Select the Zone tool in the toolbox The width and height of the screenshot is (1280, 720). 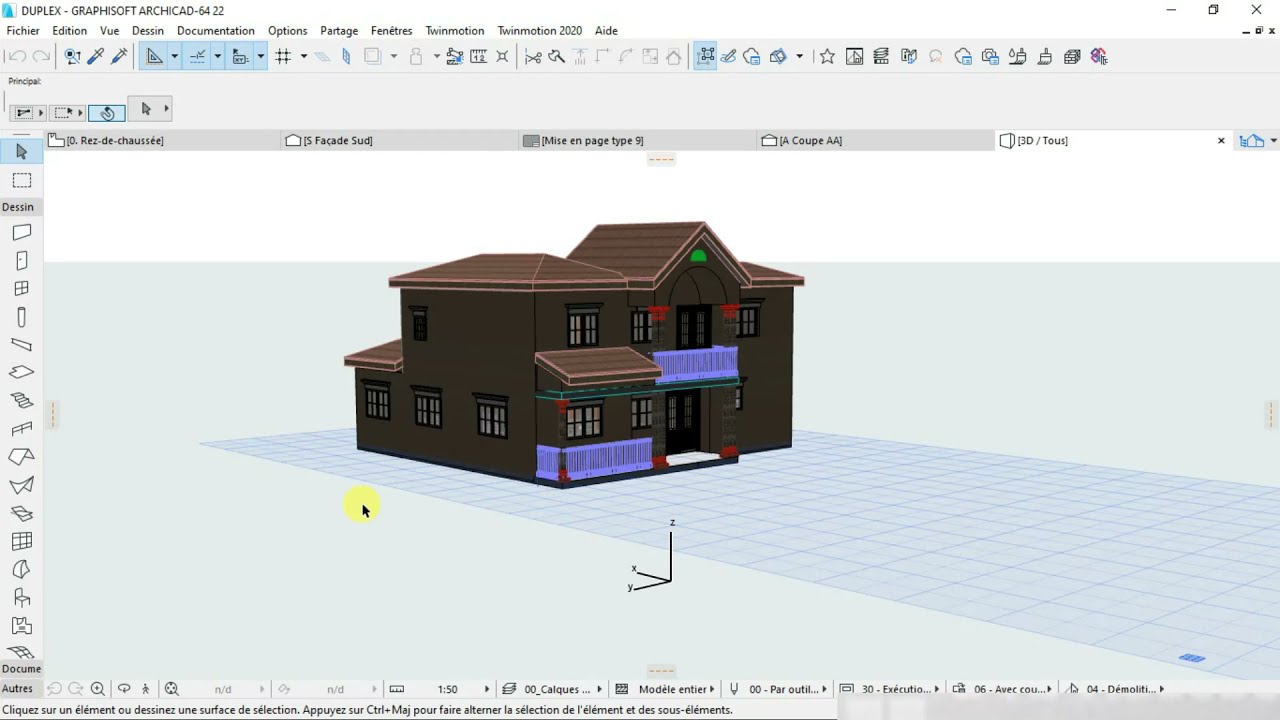click(21, 626)
